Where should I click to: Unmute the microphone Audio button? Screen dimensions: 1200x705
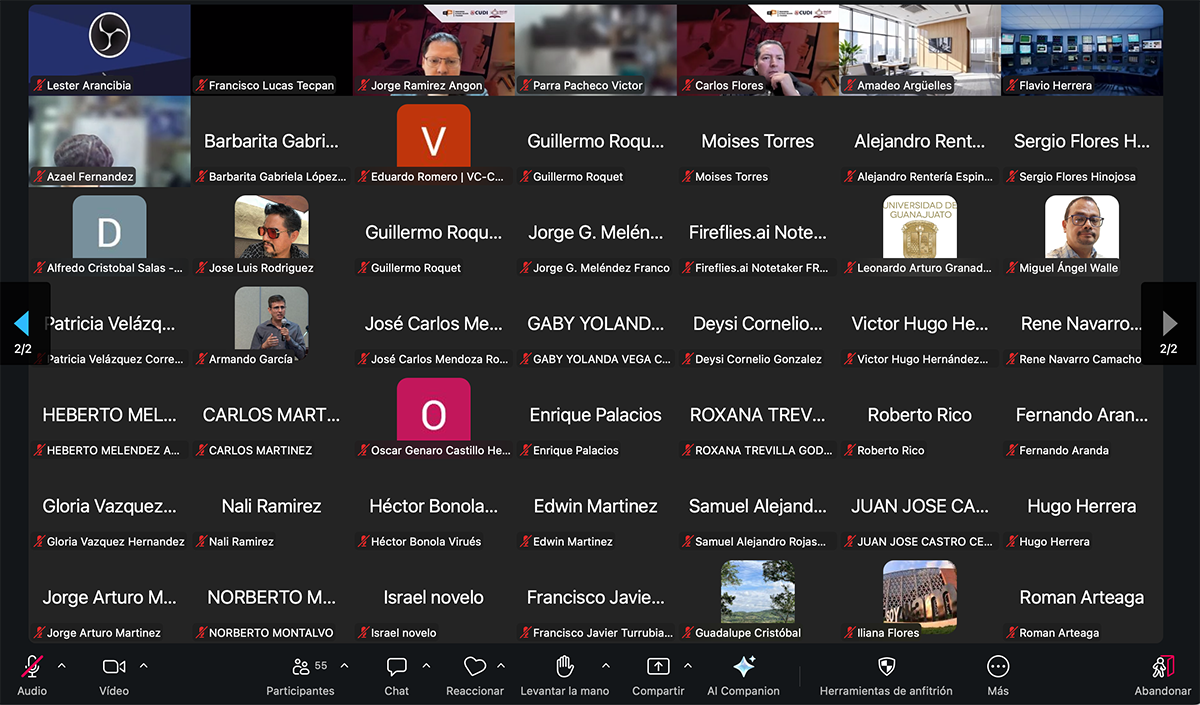[32, 667]
